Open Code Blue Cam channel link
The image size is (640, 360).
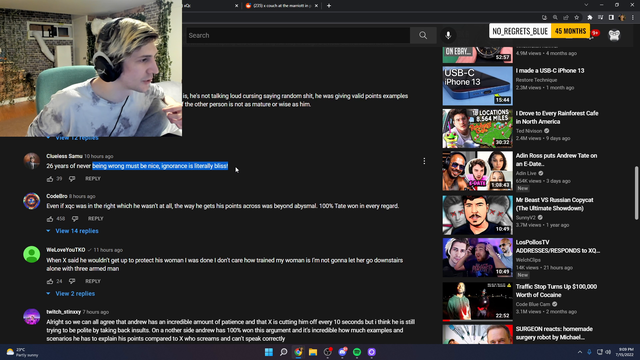pyautogui.click(x=533, y=304)
